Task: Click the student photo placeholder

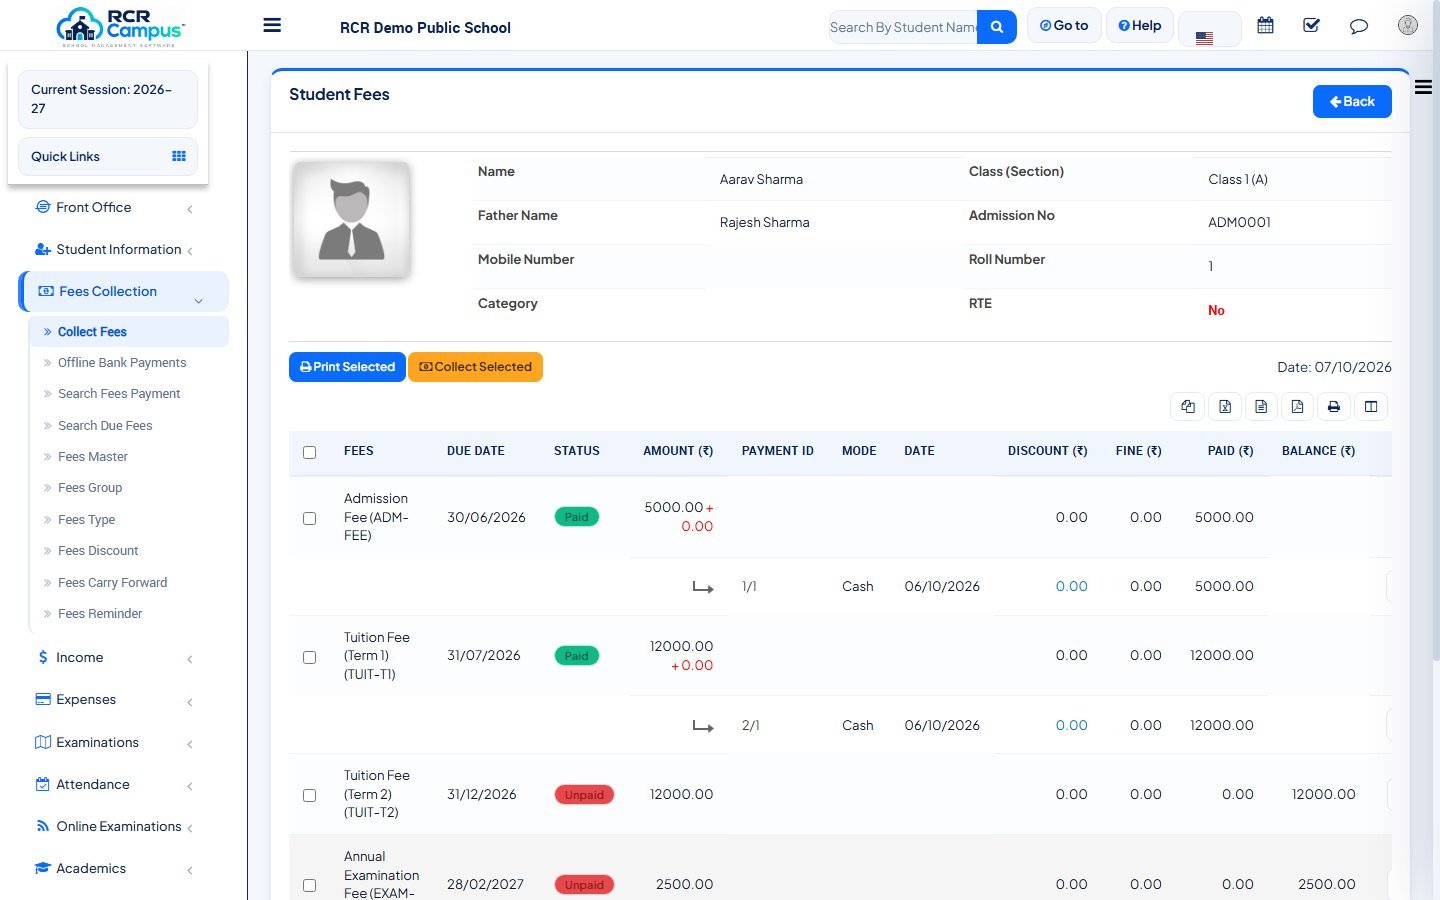Action: pyautogui.click(x=351, y=220)
